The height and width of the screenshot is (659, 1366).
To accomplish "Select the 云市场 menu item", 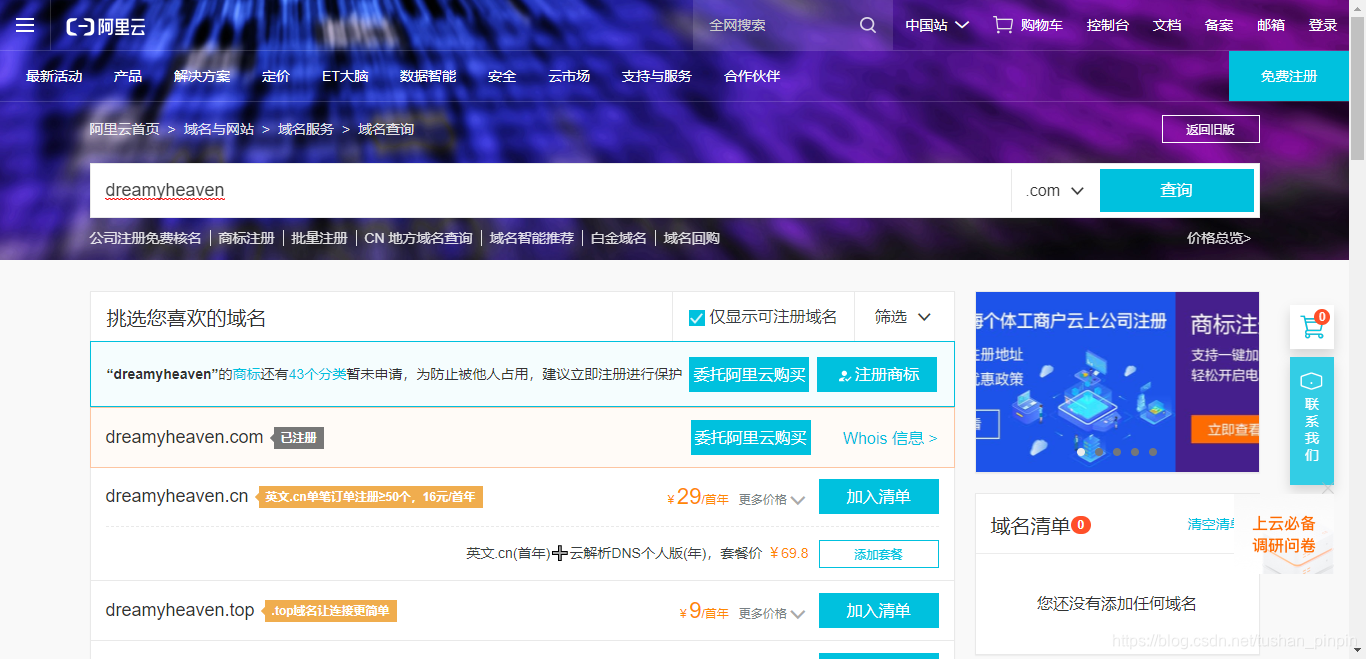I will click(569, 76).
